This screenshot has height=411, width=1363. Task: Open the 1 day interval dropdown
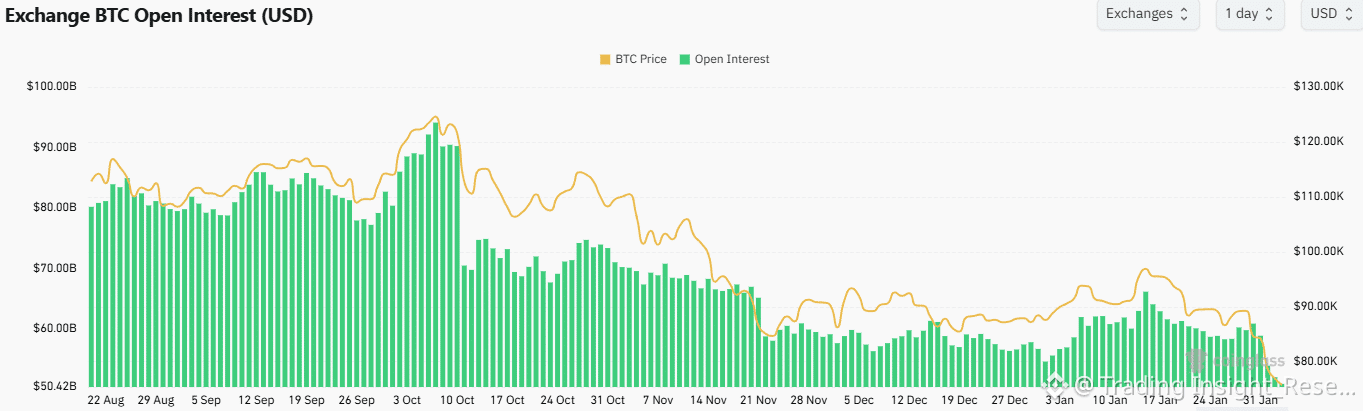click(x=1250, y=14)
